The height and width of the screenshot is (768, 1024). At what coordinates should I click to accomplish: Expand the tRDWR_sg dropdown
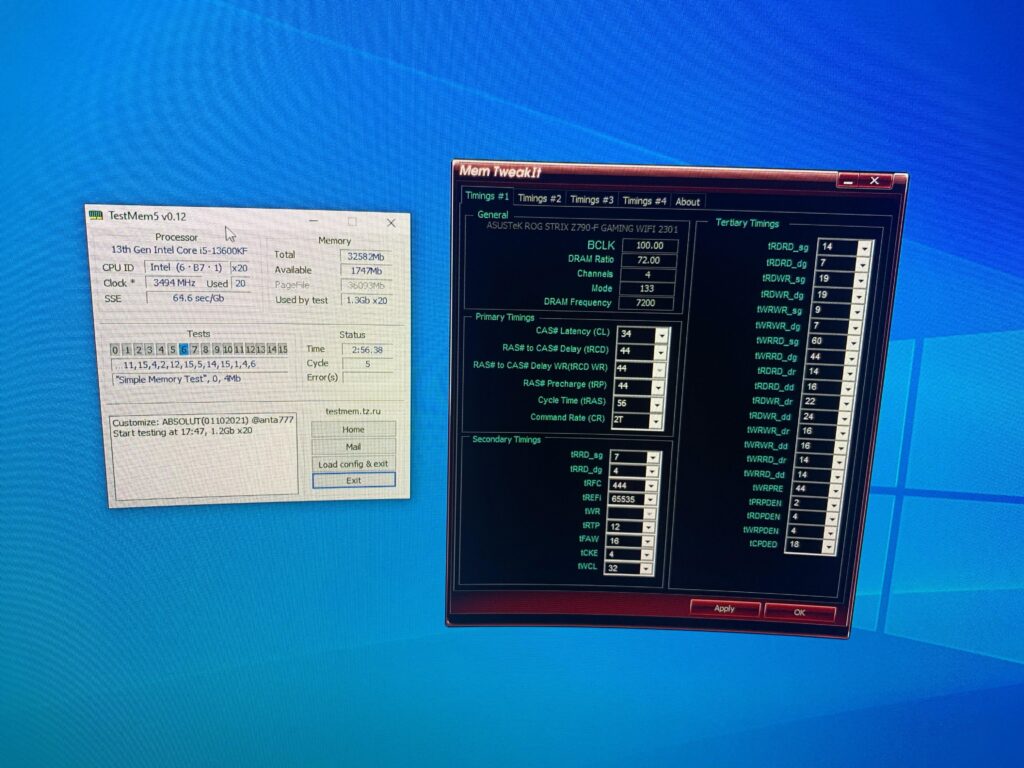tap(861, 280)
